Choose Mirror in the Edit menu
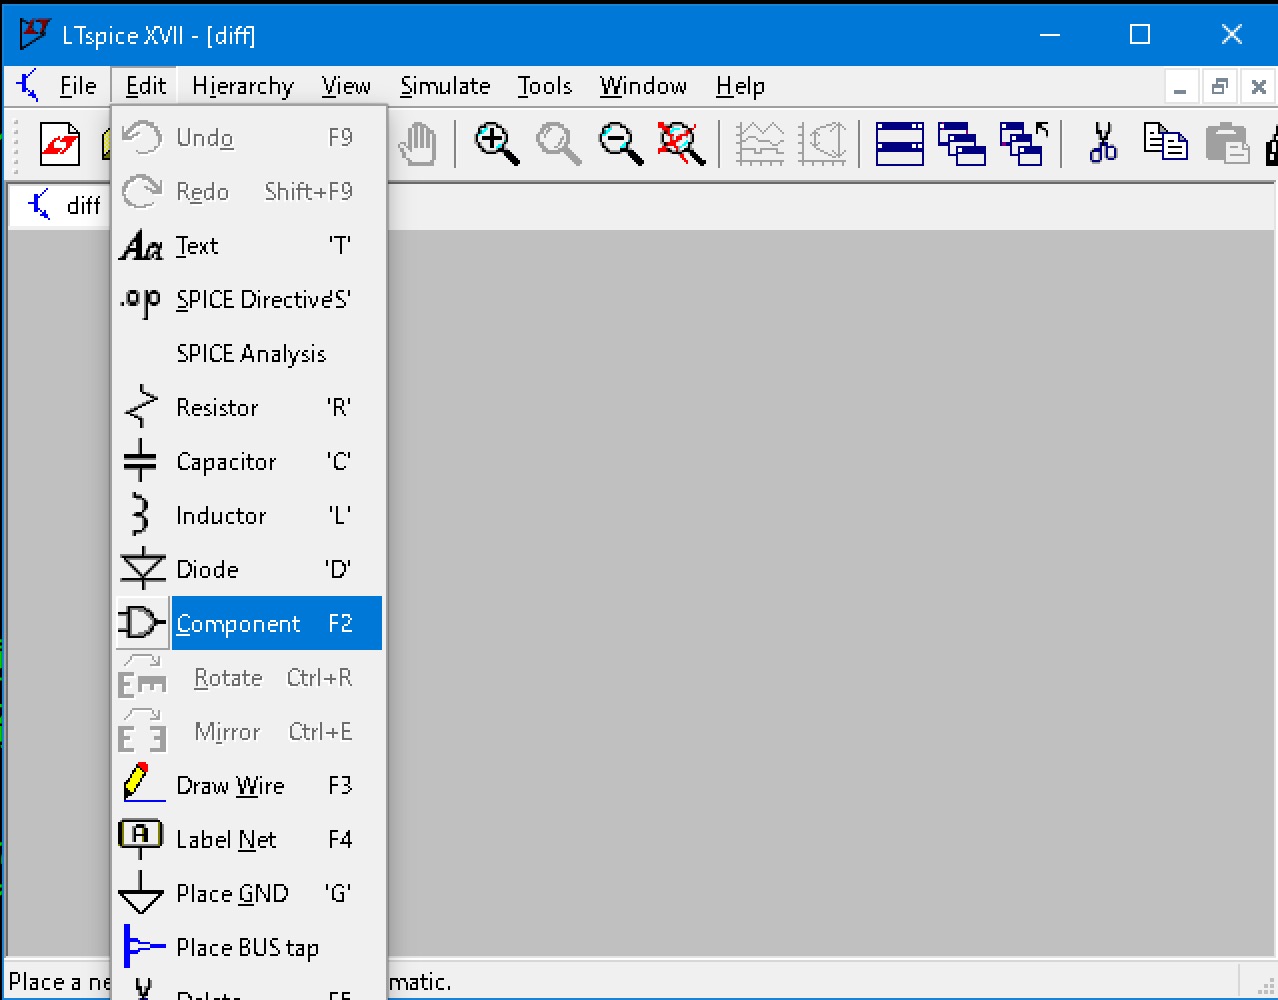Image resolution: width=1278 pixels, height=1000 pixels. pyautogui.click(x=249, y=731)
